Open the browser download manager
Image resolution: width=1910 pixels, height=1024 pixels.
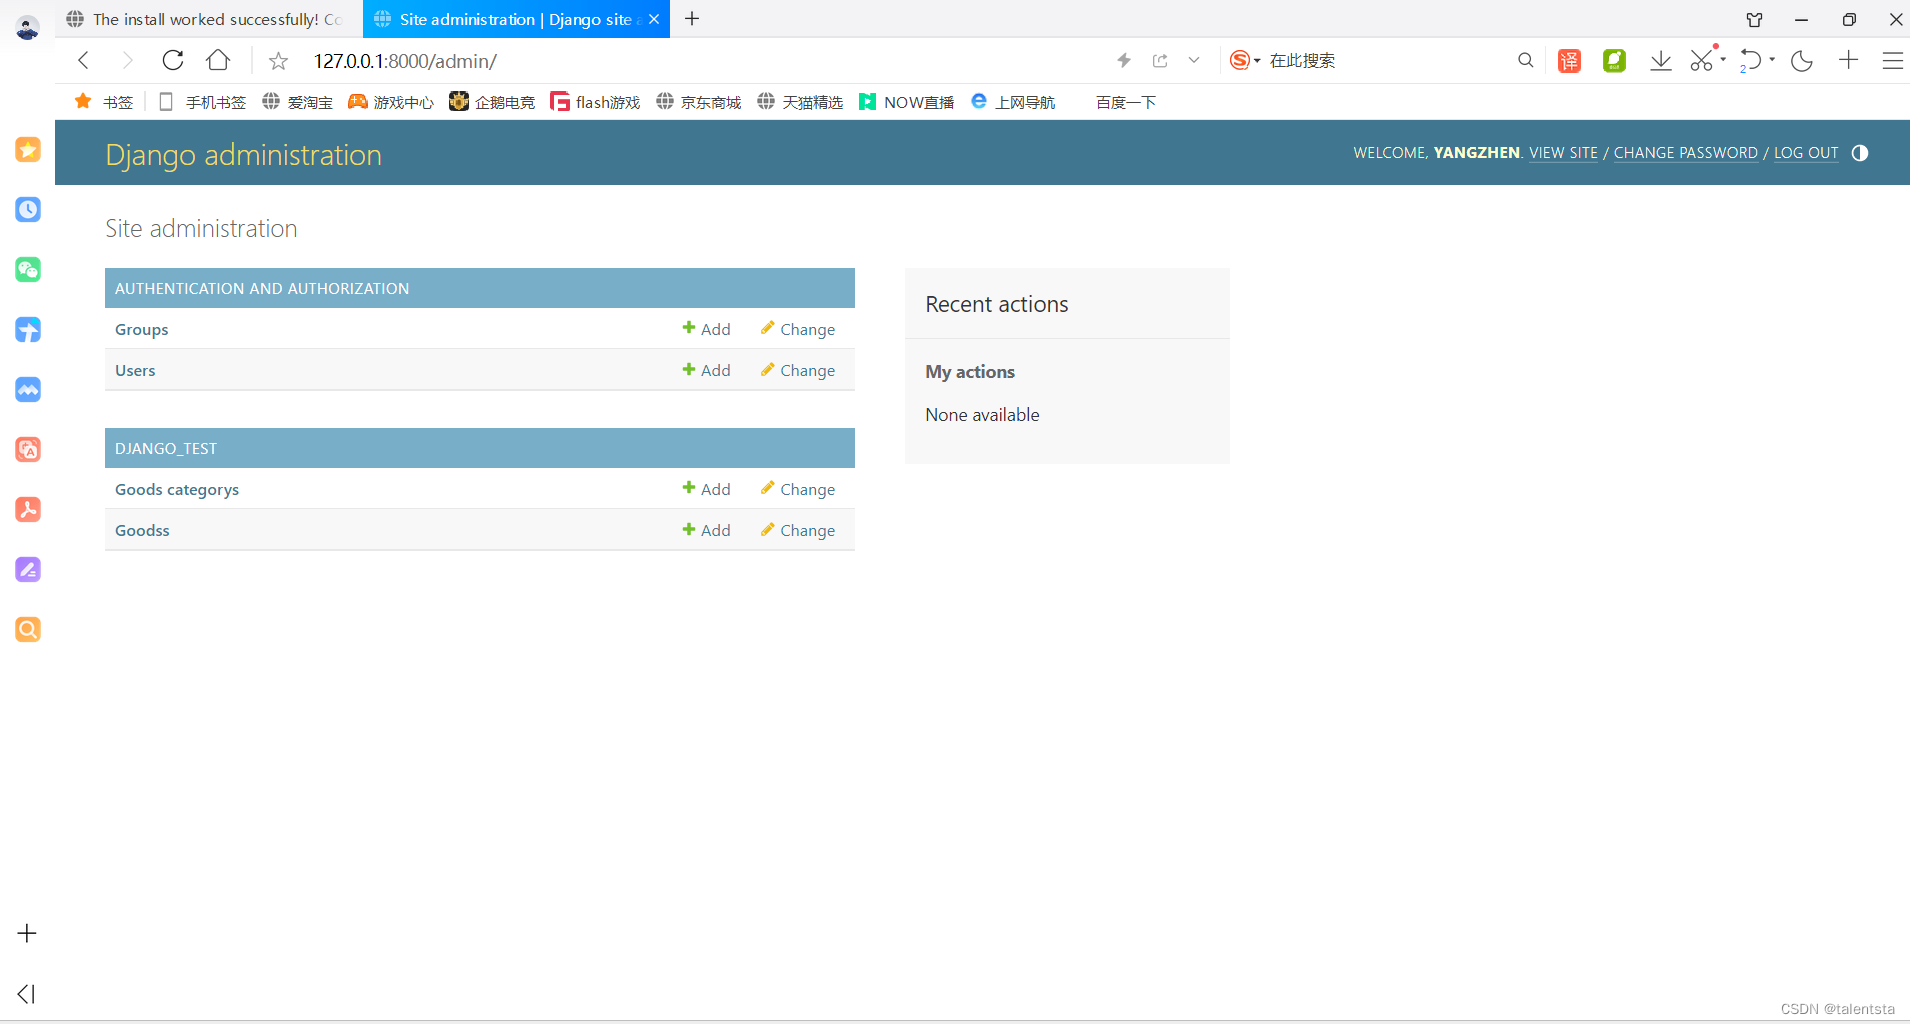1659,60
